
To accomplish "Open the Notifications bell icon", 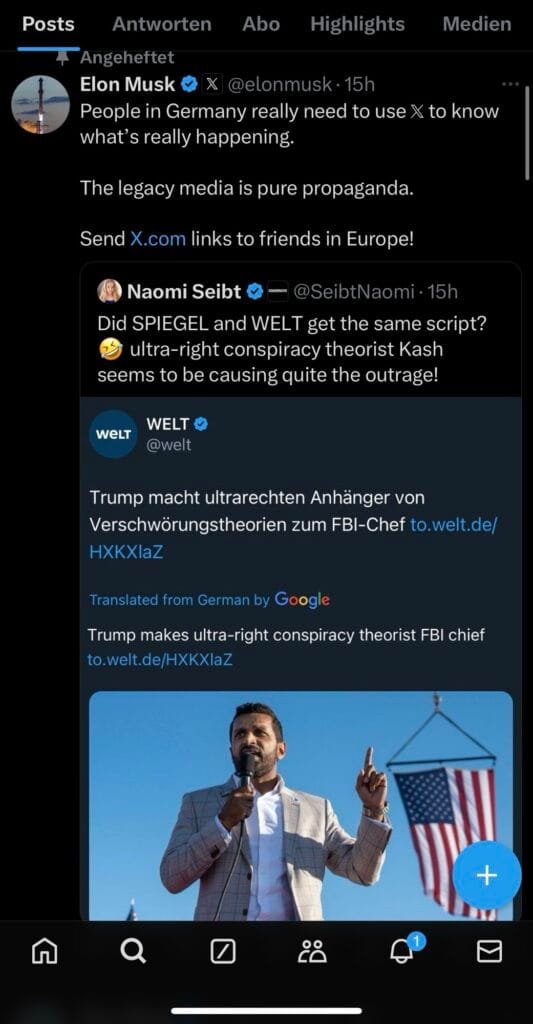I will click(x=403, y=950).
